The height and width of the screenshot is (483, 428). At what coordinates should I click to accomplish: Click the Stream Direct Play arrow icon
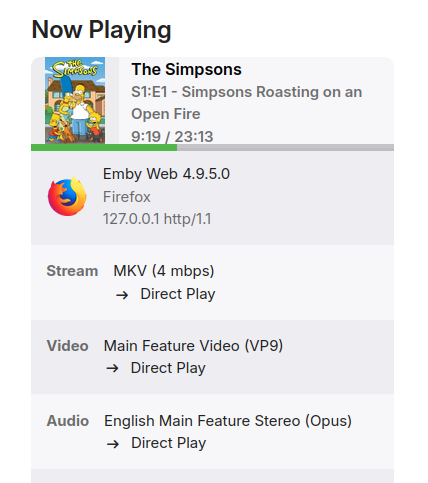click(x=122, y=295)
